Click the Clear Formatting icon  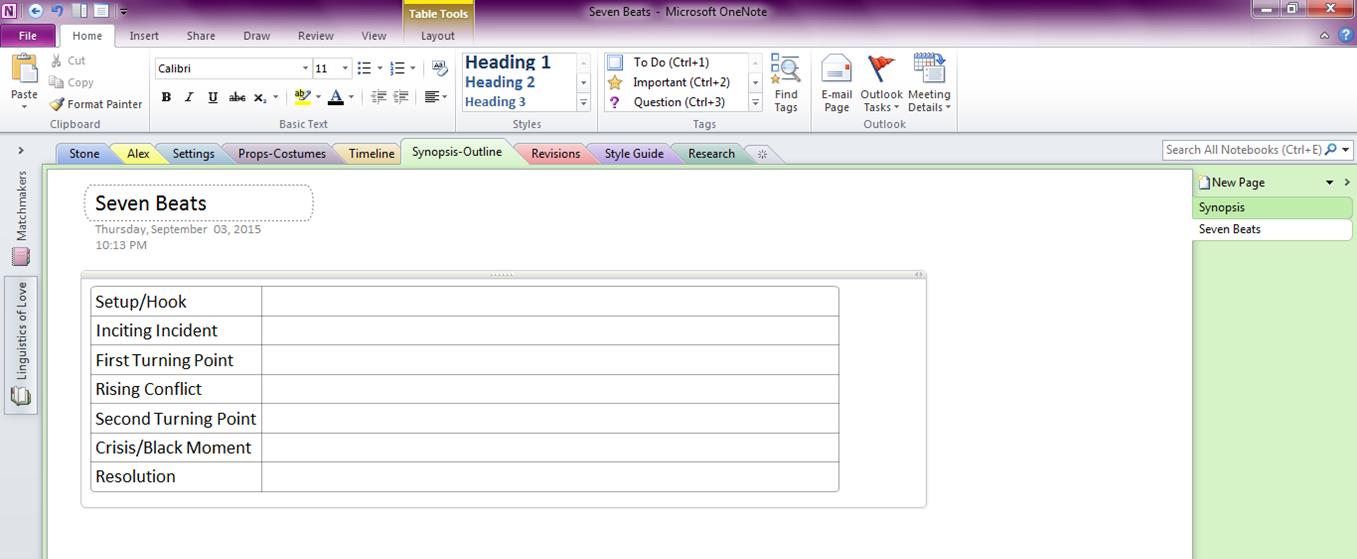[x=439, y=68]
